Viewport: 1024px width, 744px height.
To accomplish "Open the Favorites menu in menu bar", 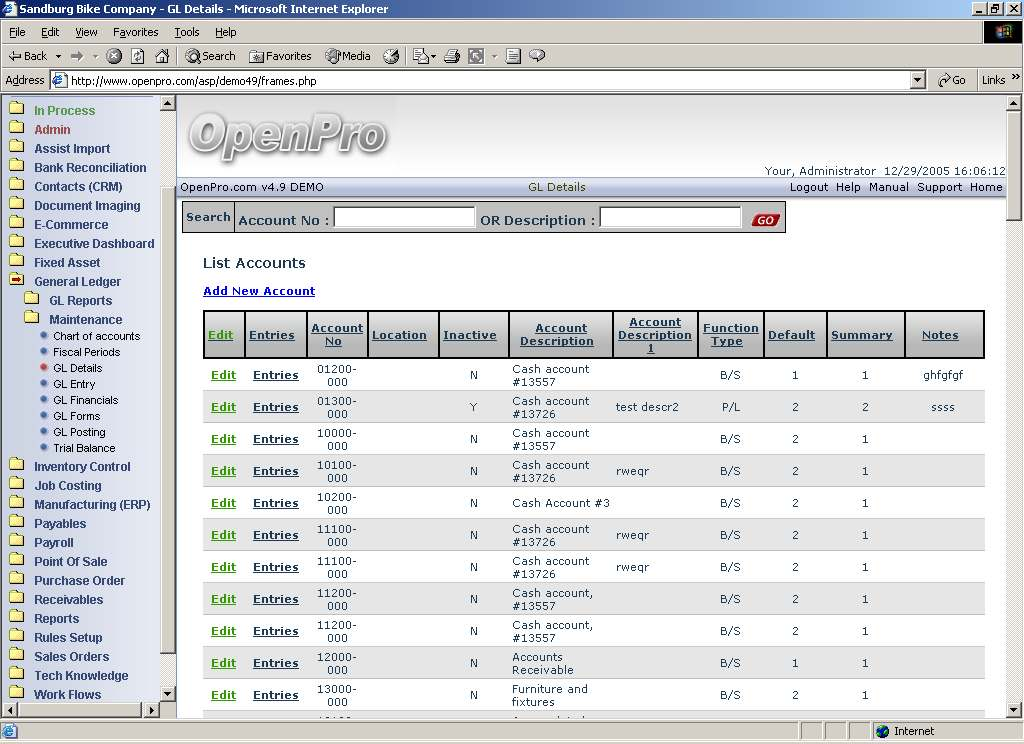I will (135, 32).
